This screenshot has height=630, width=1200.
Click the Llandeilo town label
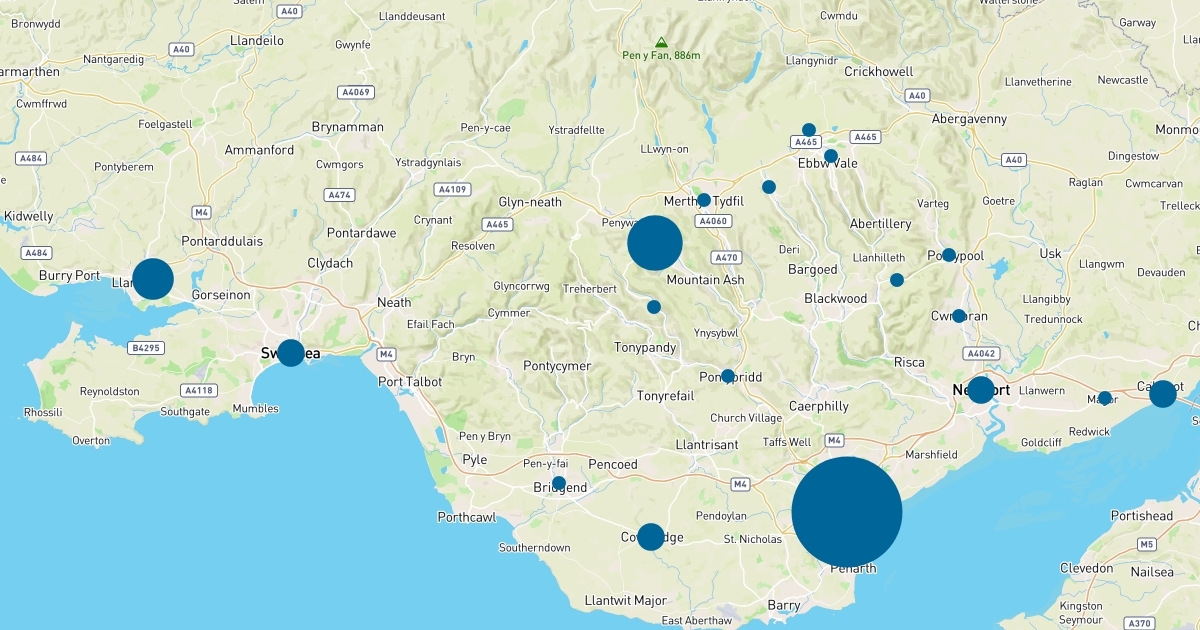[x=257, y=41]
